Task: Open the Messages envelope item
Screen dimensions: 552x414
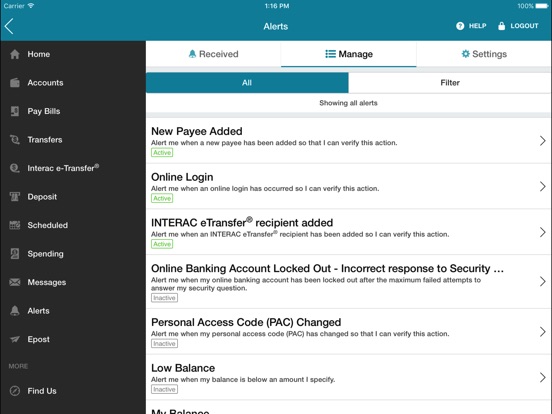Action: tap(73, 282)
